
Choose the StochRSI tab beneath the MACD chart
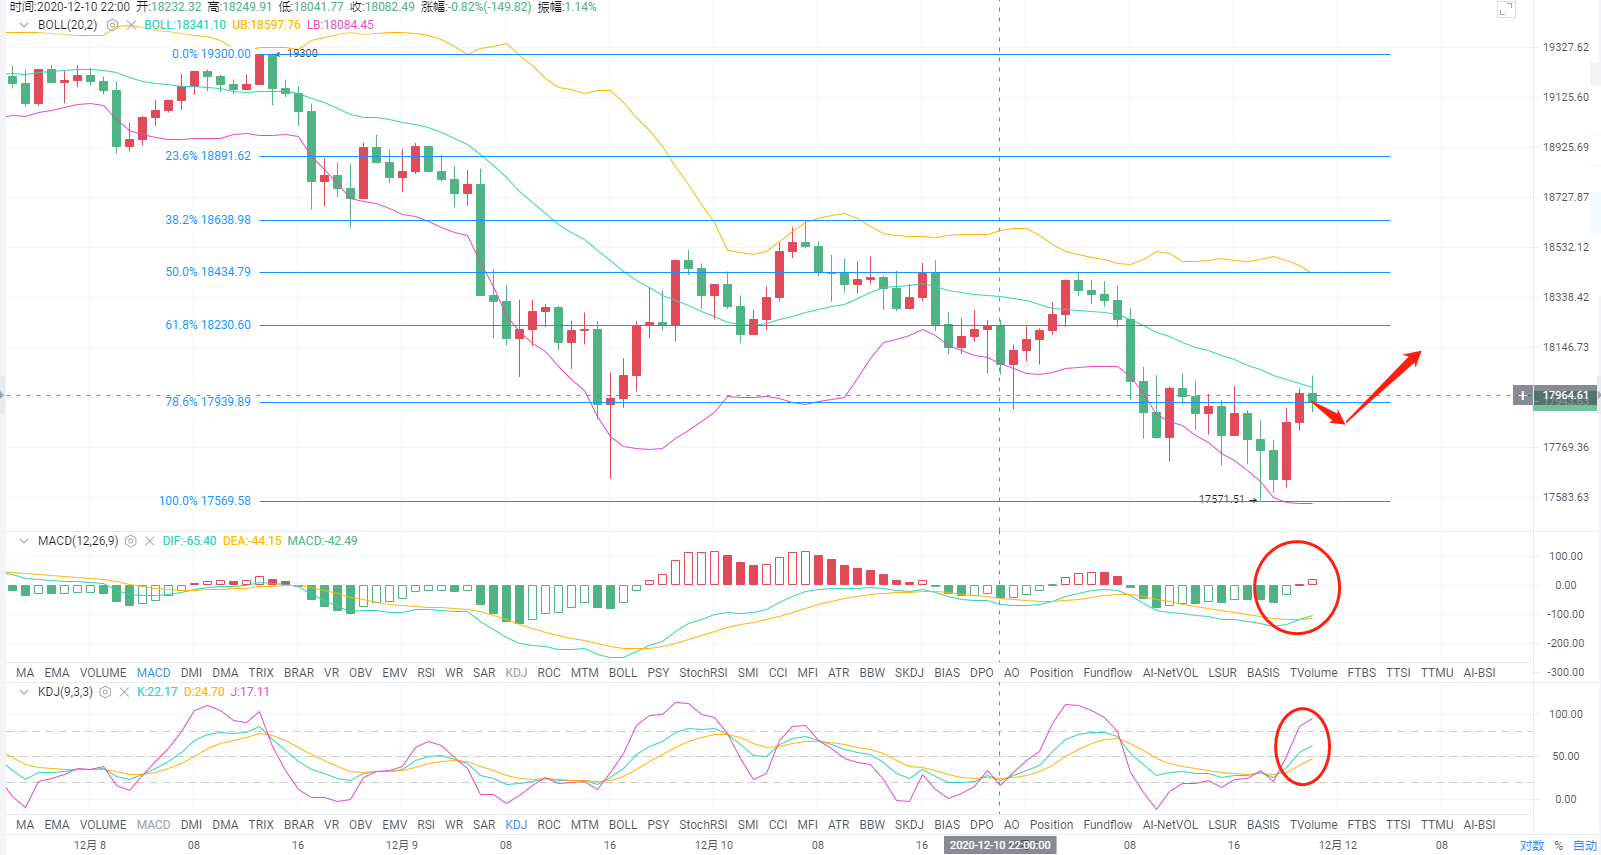click(x=703, y=673)
